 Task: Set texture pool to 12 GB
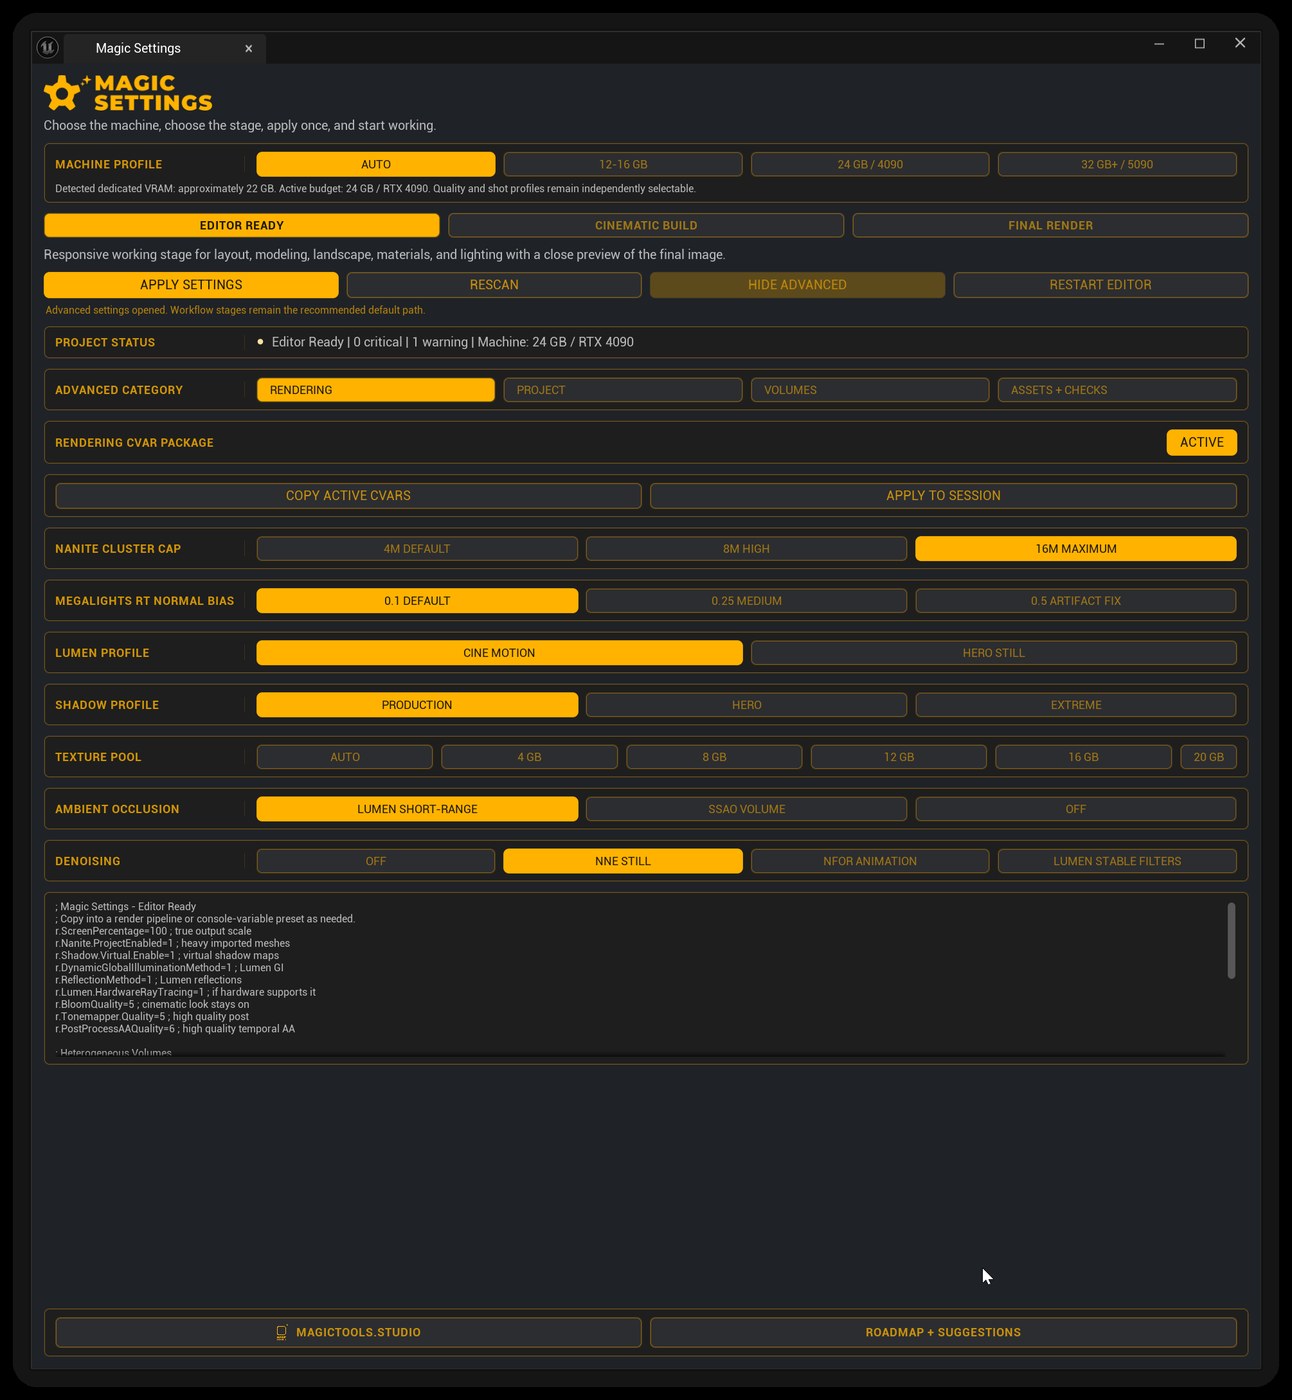[x=898, y=757]
